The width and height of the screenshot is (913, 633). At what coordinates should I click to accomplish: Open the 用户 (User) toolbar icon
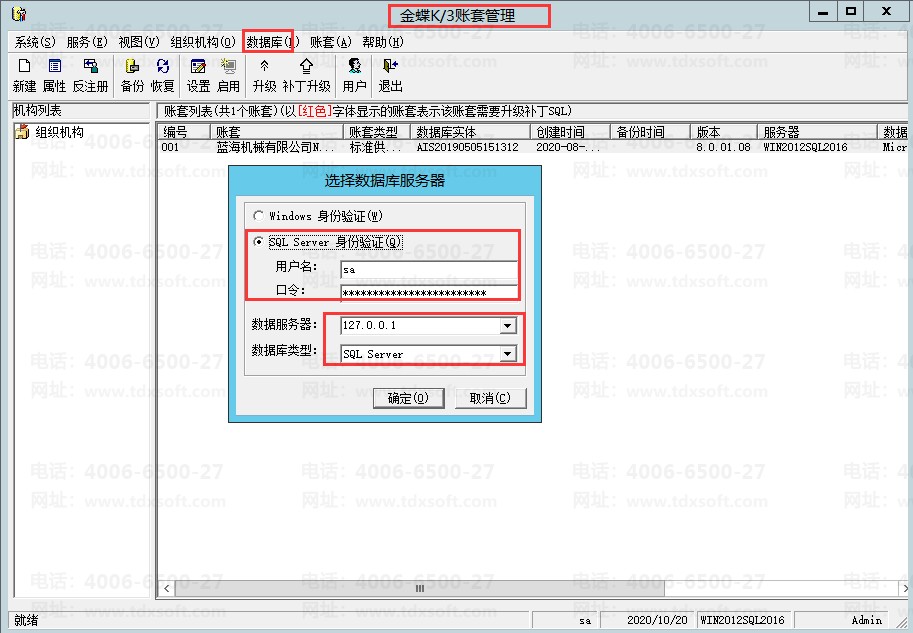point(354,76)
